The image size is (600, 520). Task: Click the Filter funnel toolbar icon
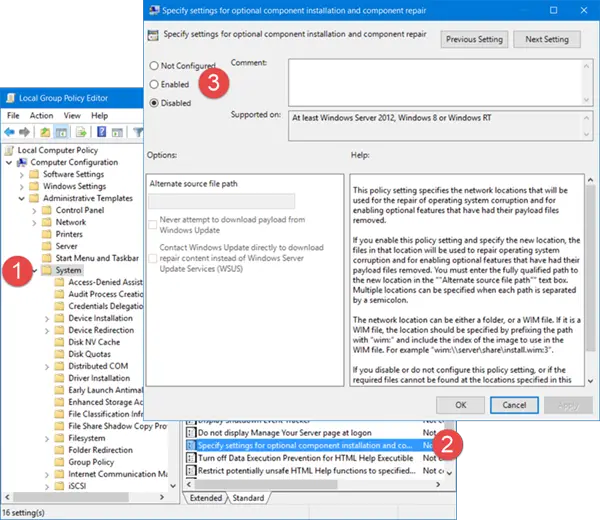(x=139, y=130)
